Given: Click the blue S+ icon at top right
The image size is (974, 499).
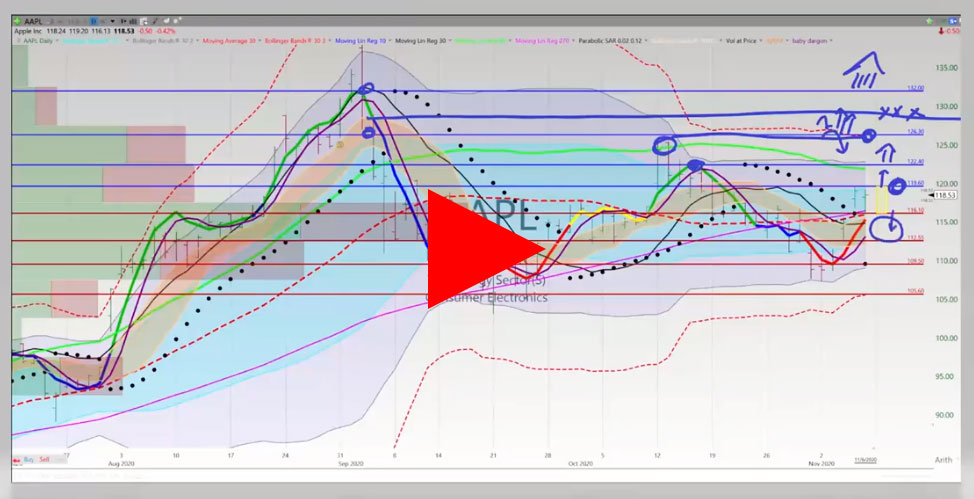Looking at the screenshot, I should 952,21.
